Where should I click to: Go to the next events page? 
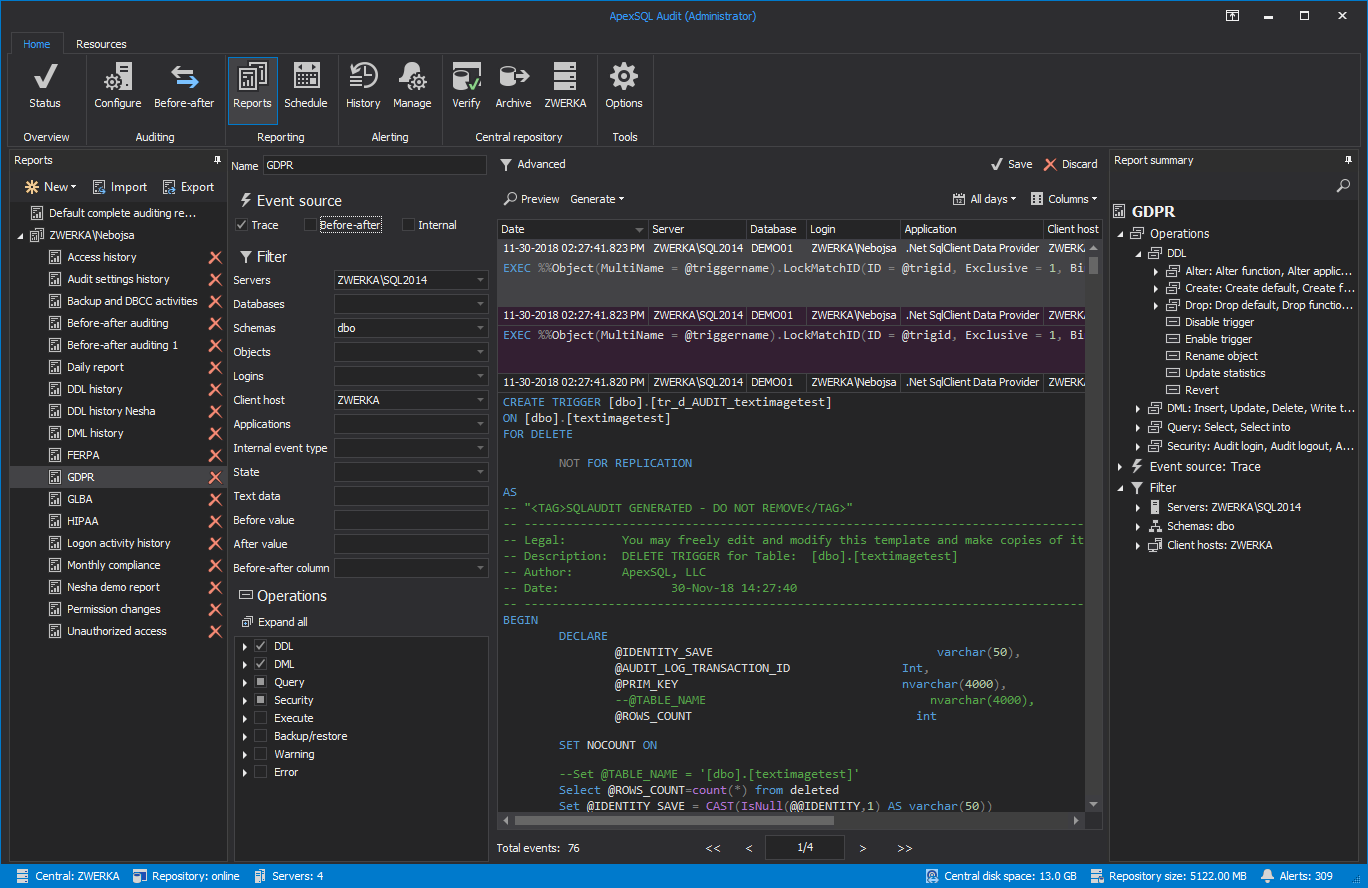pos(863,848)
